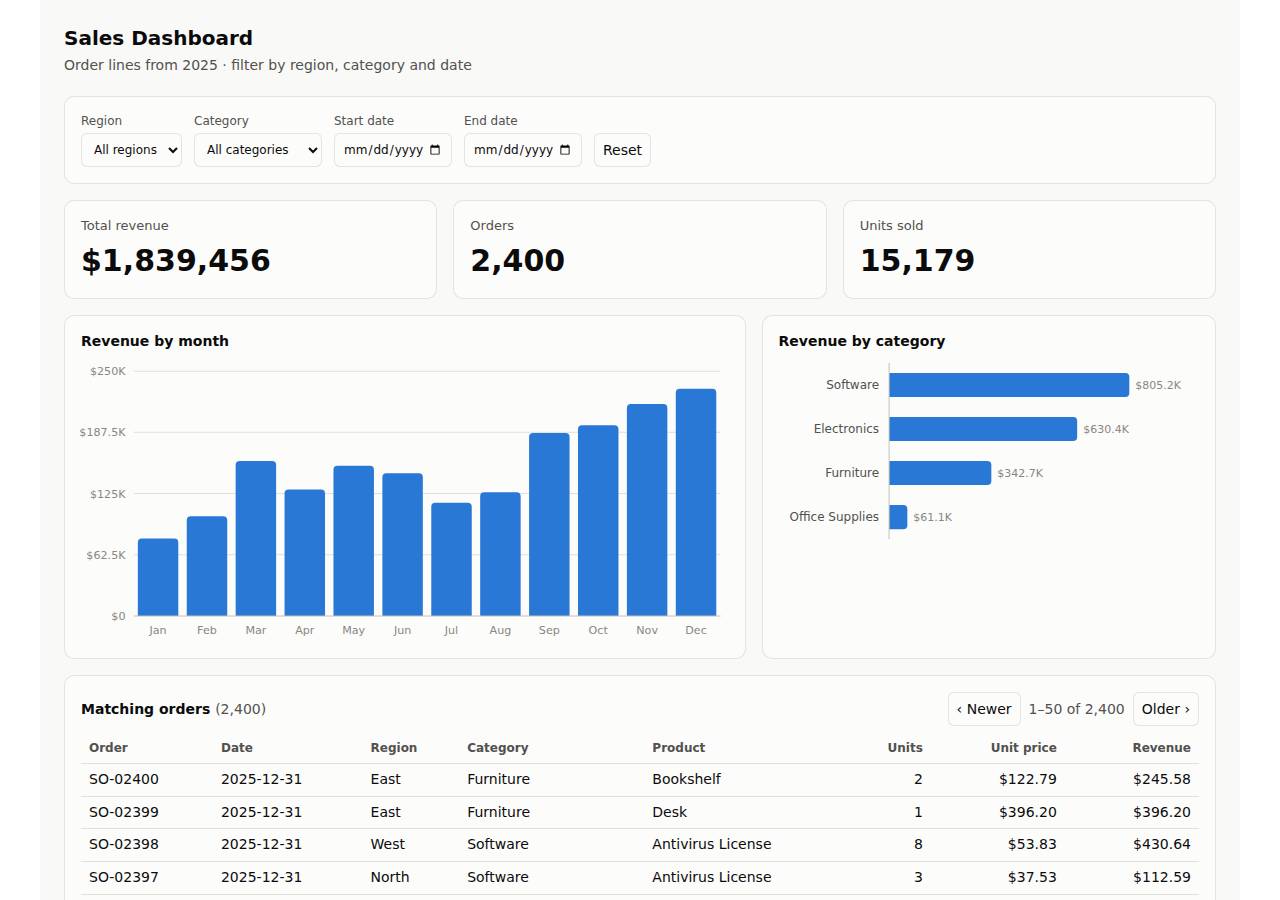Click the Start date input field

[x=393, y=150]
